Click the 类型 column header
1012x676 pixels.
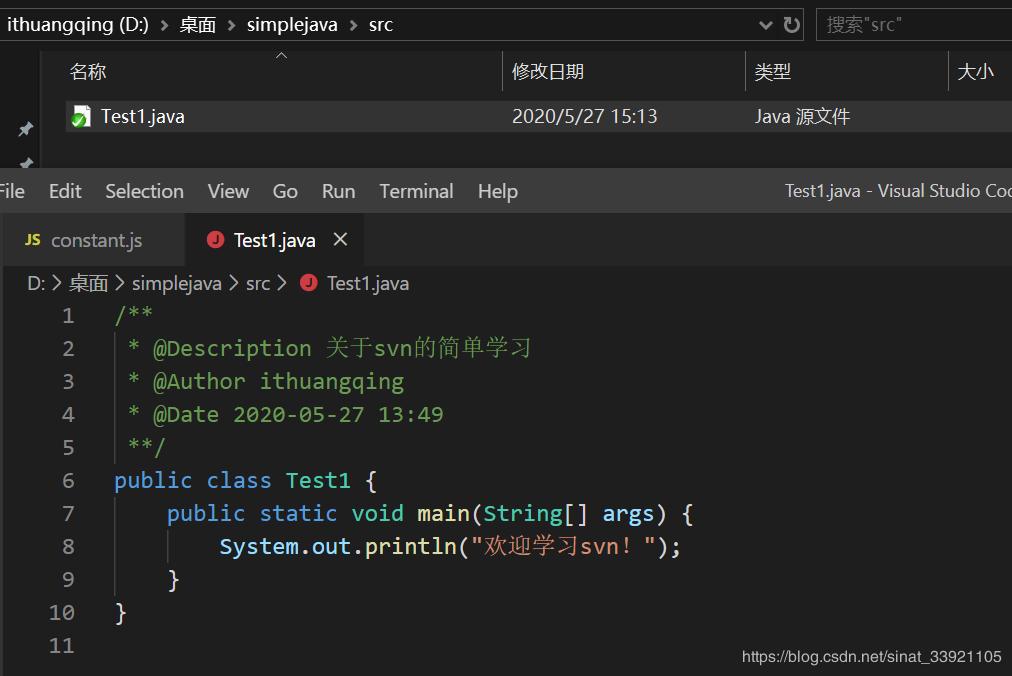pyautogui.click(x=772, y=72)
